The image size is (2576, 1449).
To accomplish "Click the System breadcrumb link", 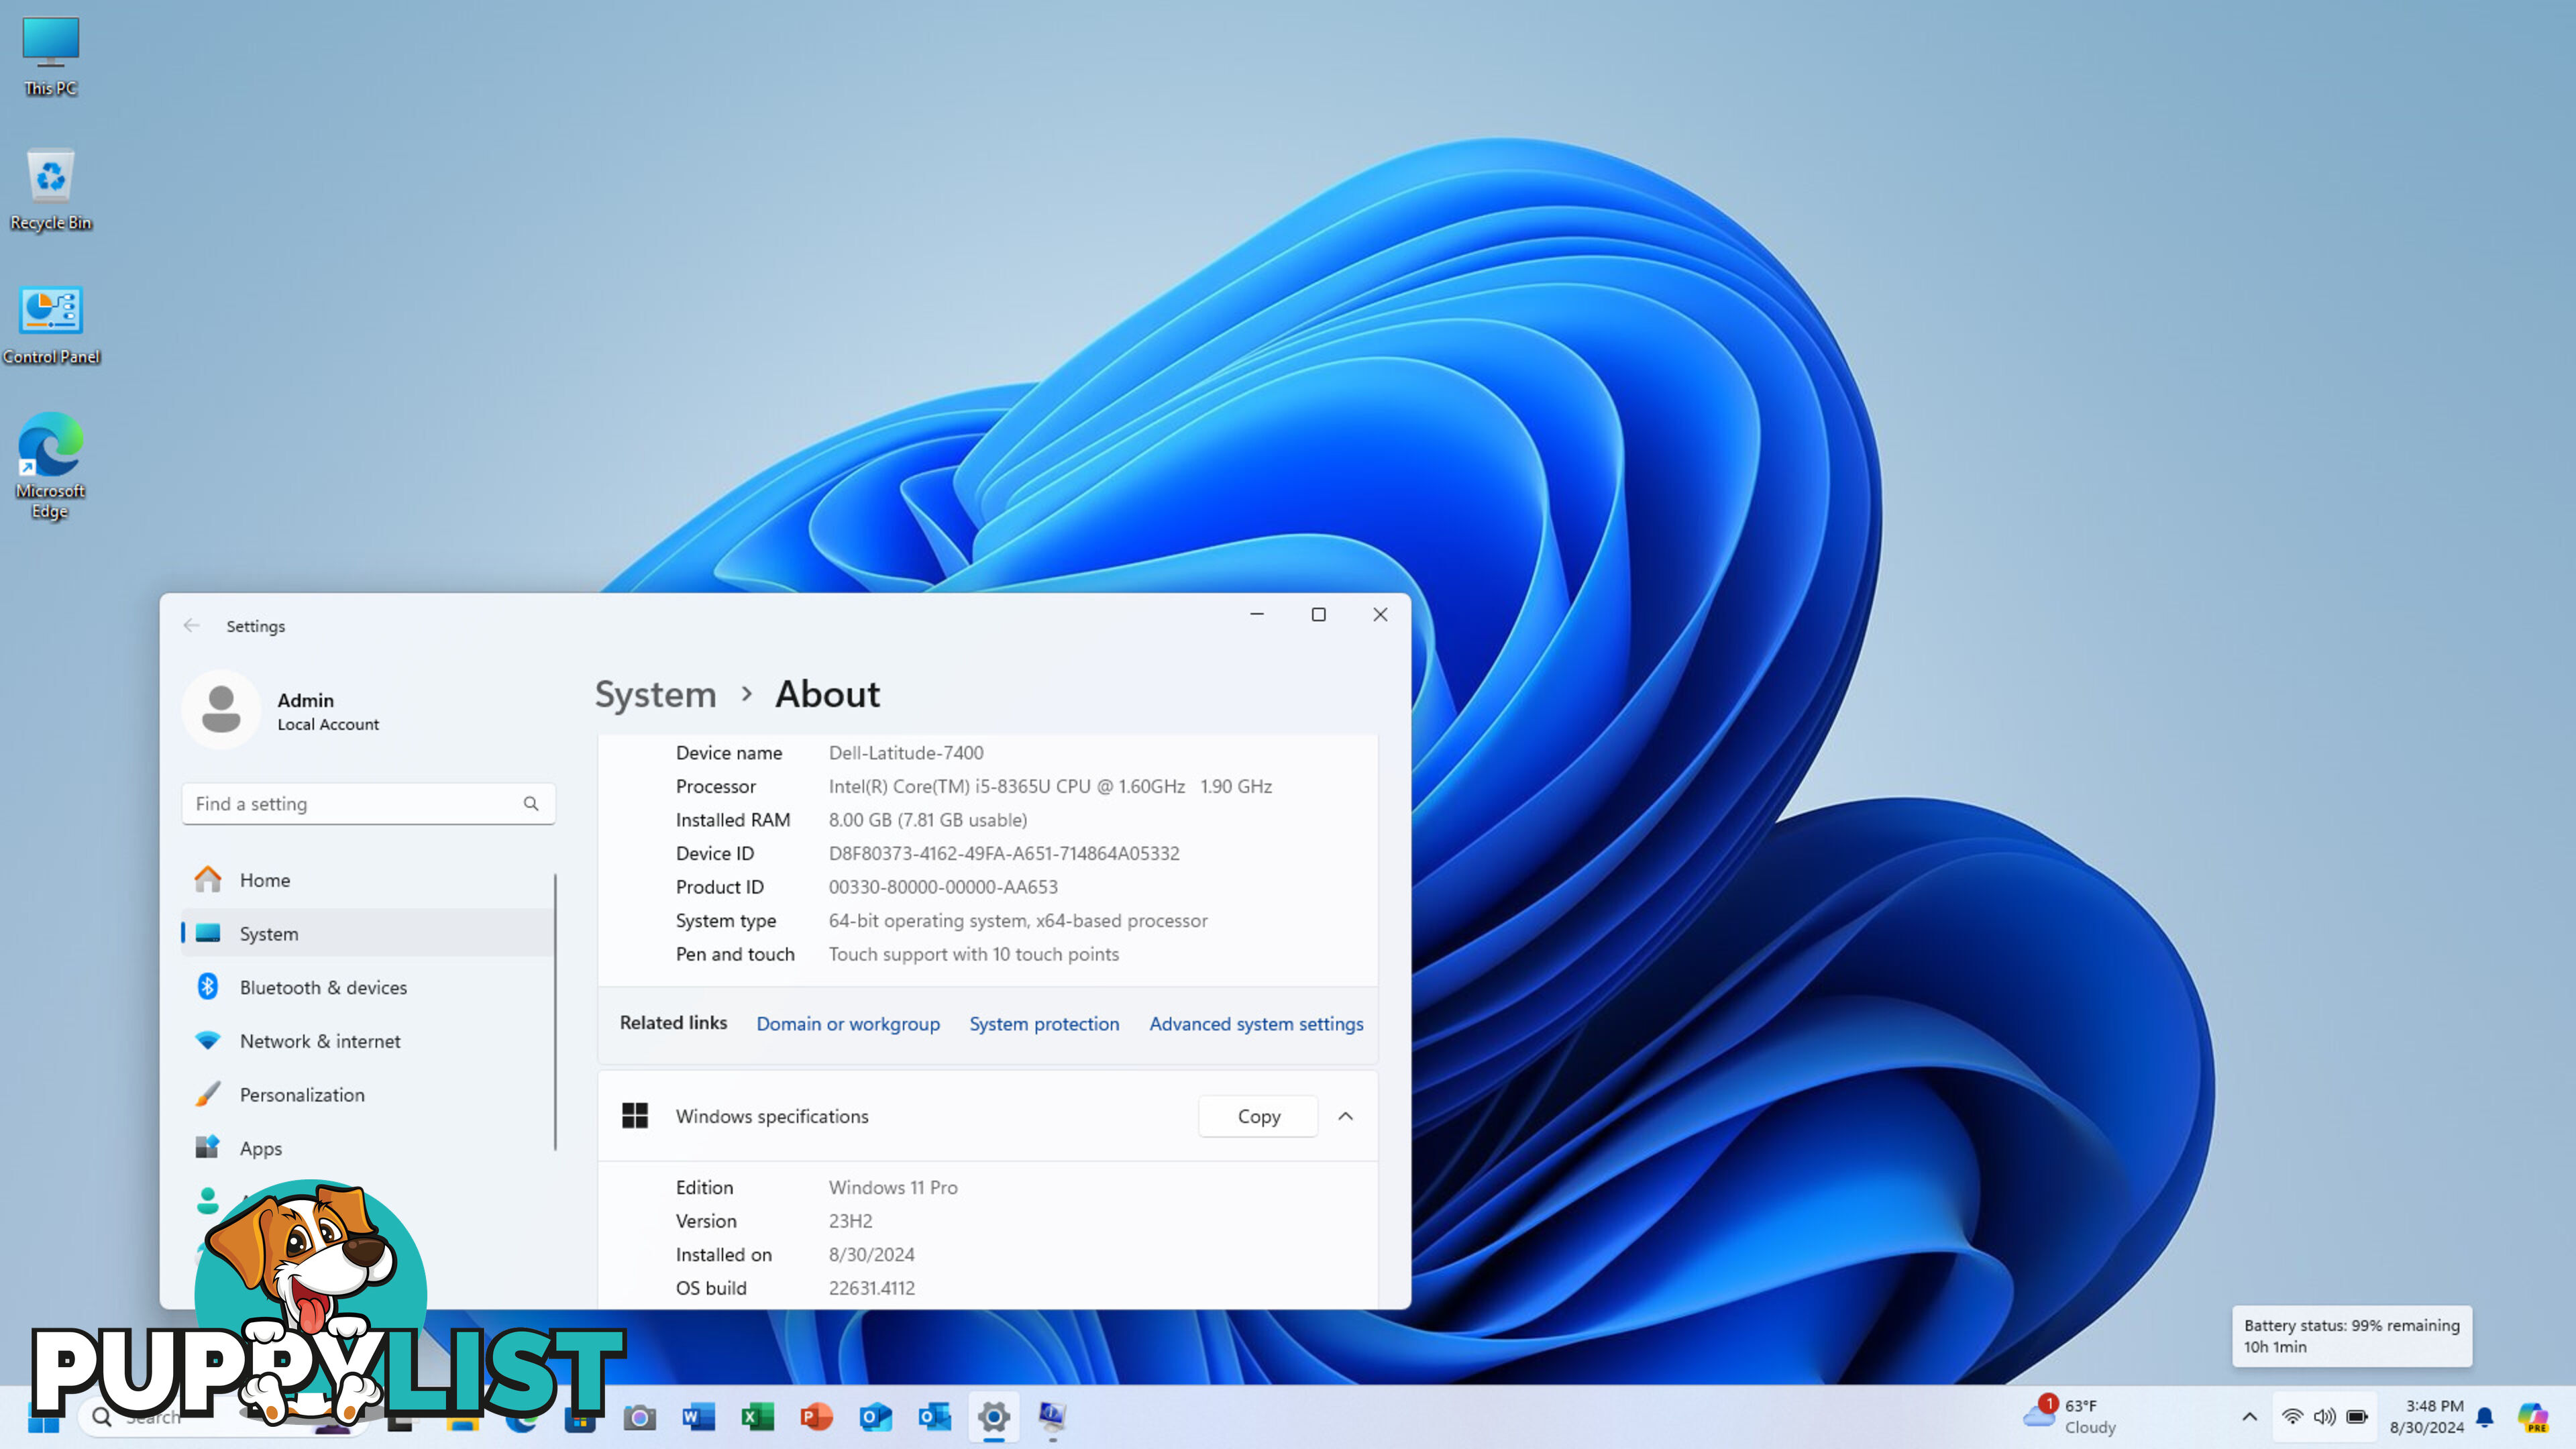I will coord(655,695).
